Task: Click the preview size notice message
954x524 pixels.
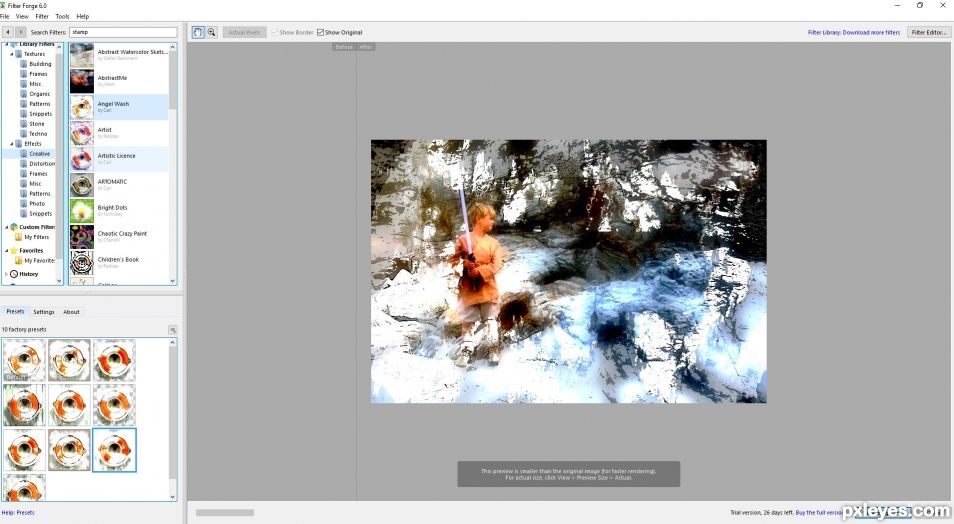Action: click(569, 474)
